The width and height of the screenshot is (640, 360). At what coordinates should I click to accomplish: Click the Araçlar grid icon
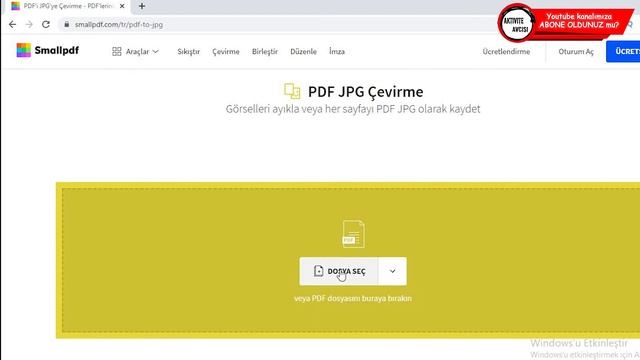117,51
